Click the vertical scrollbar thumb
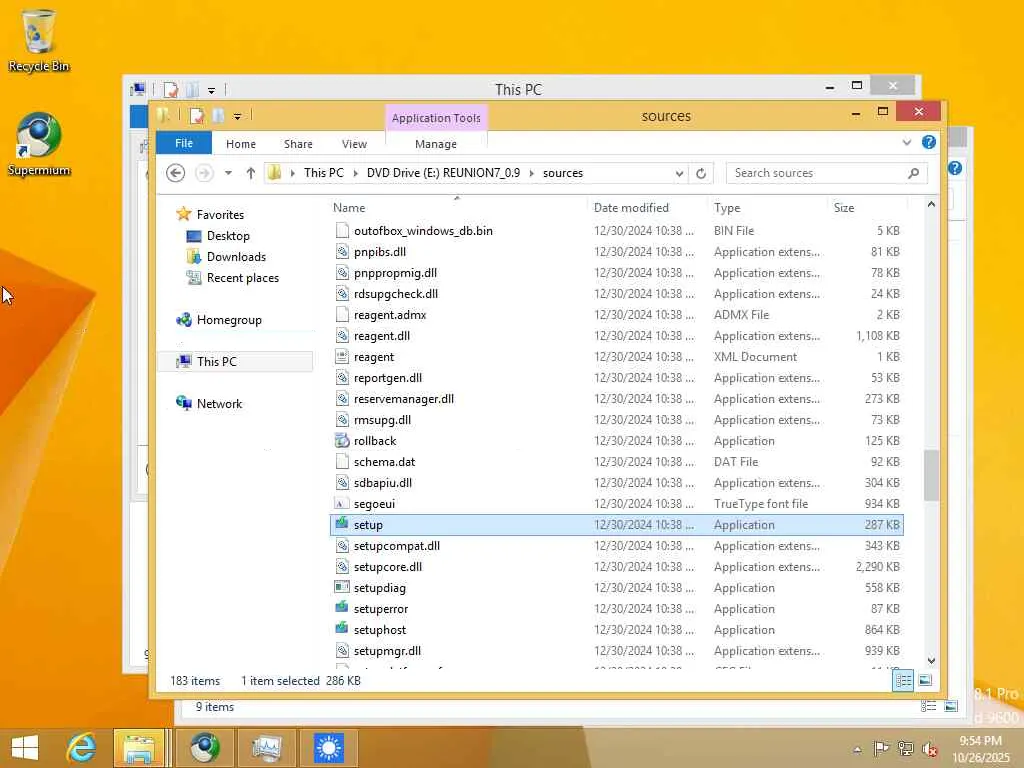The image size is (1024, 768). click(x=931, y=475)
